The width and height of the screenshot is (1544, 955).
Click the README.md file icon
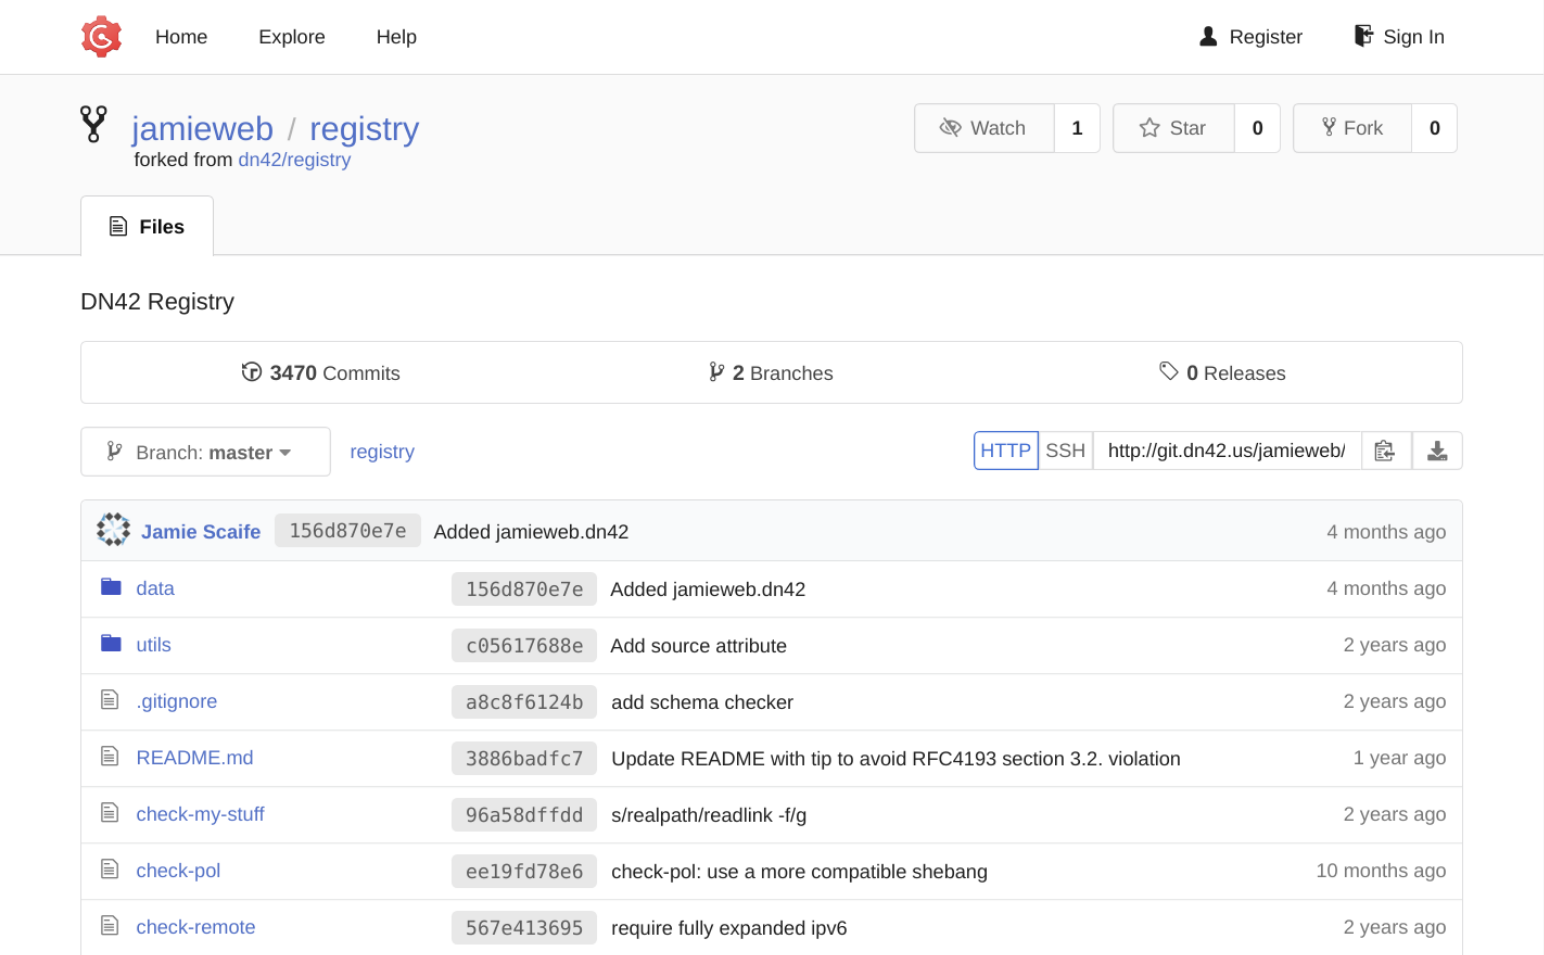(110, 756)
